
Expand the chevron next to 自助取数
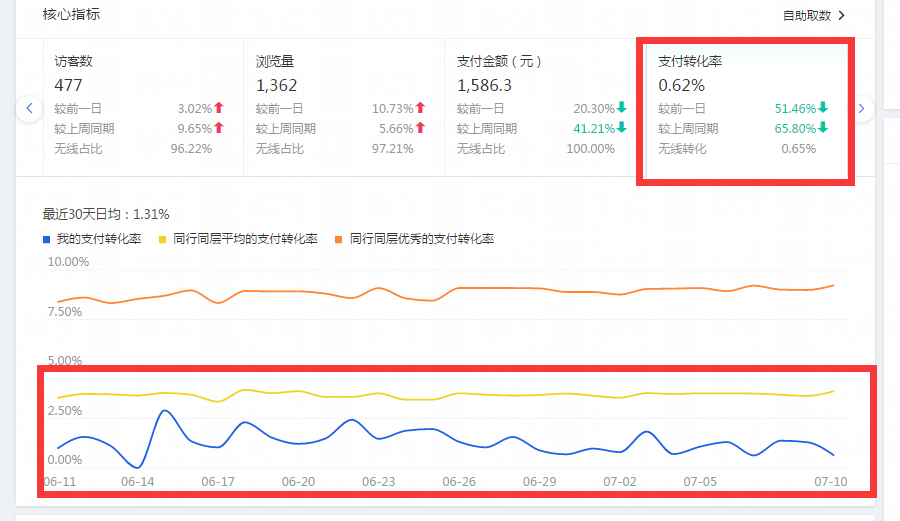point(842,15)
